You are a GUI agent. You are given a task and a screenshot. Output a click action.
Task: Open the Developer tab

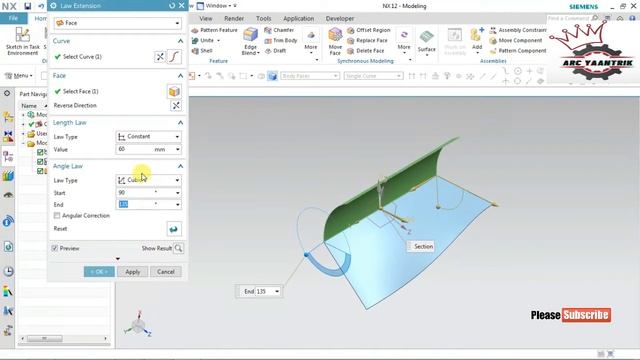340,19
